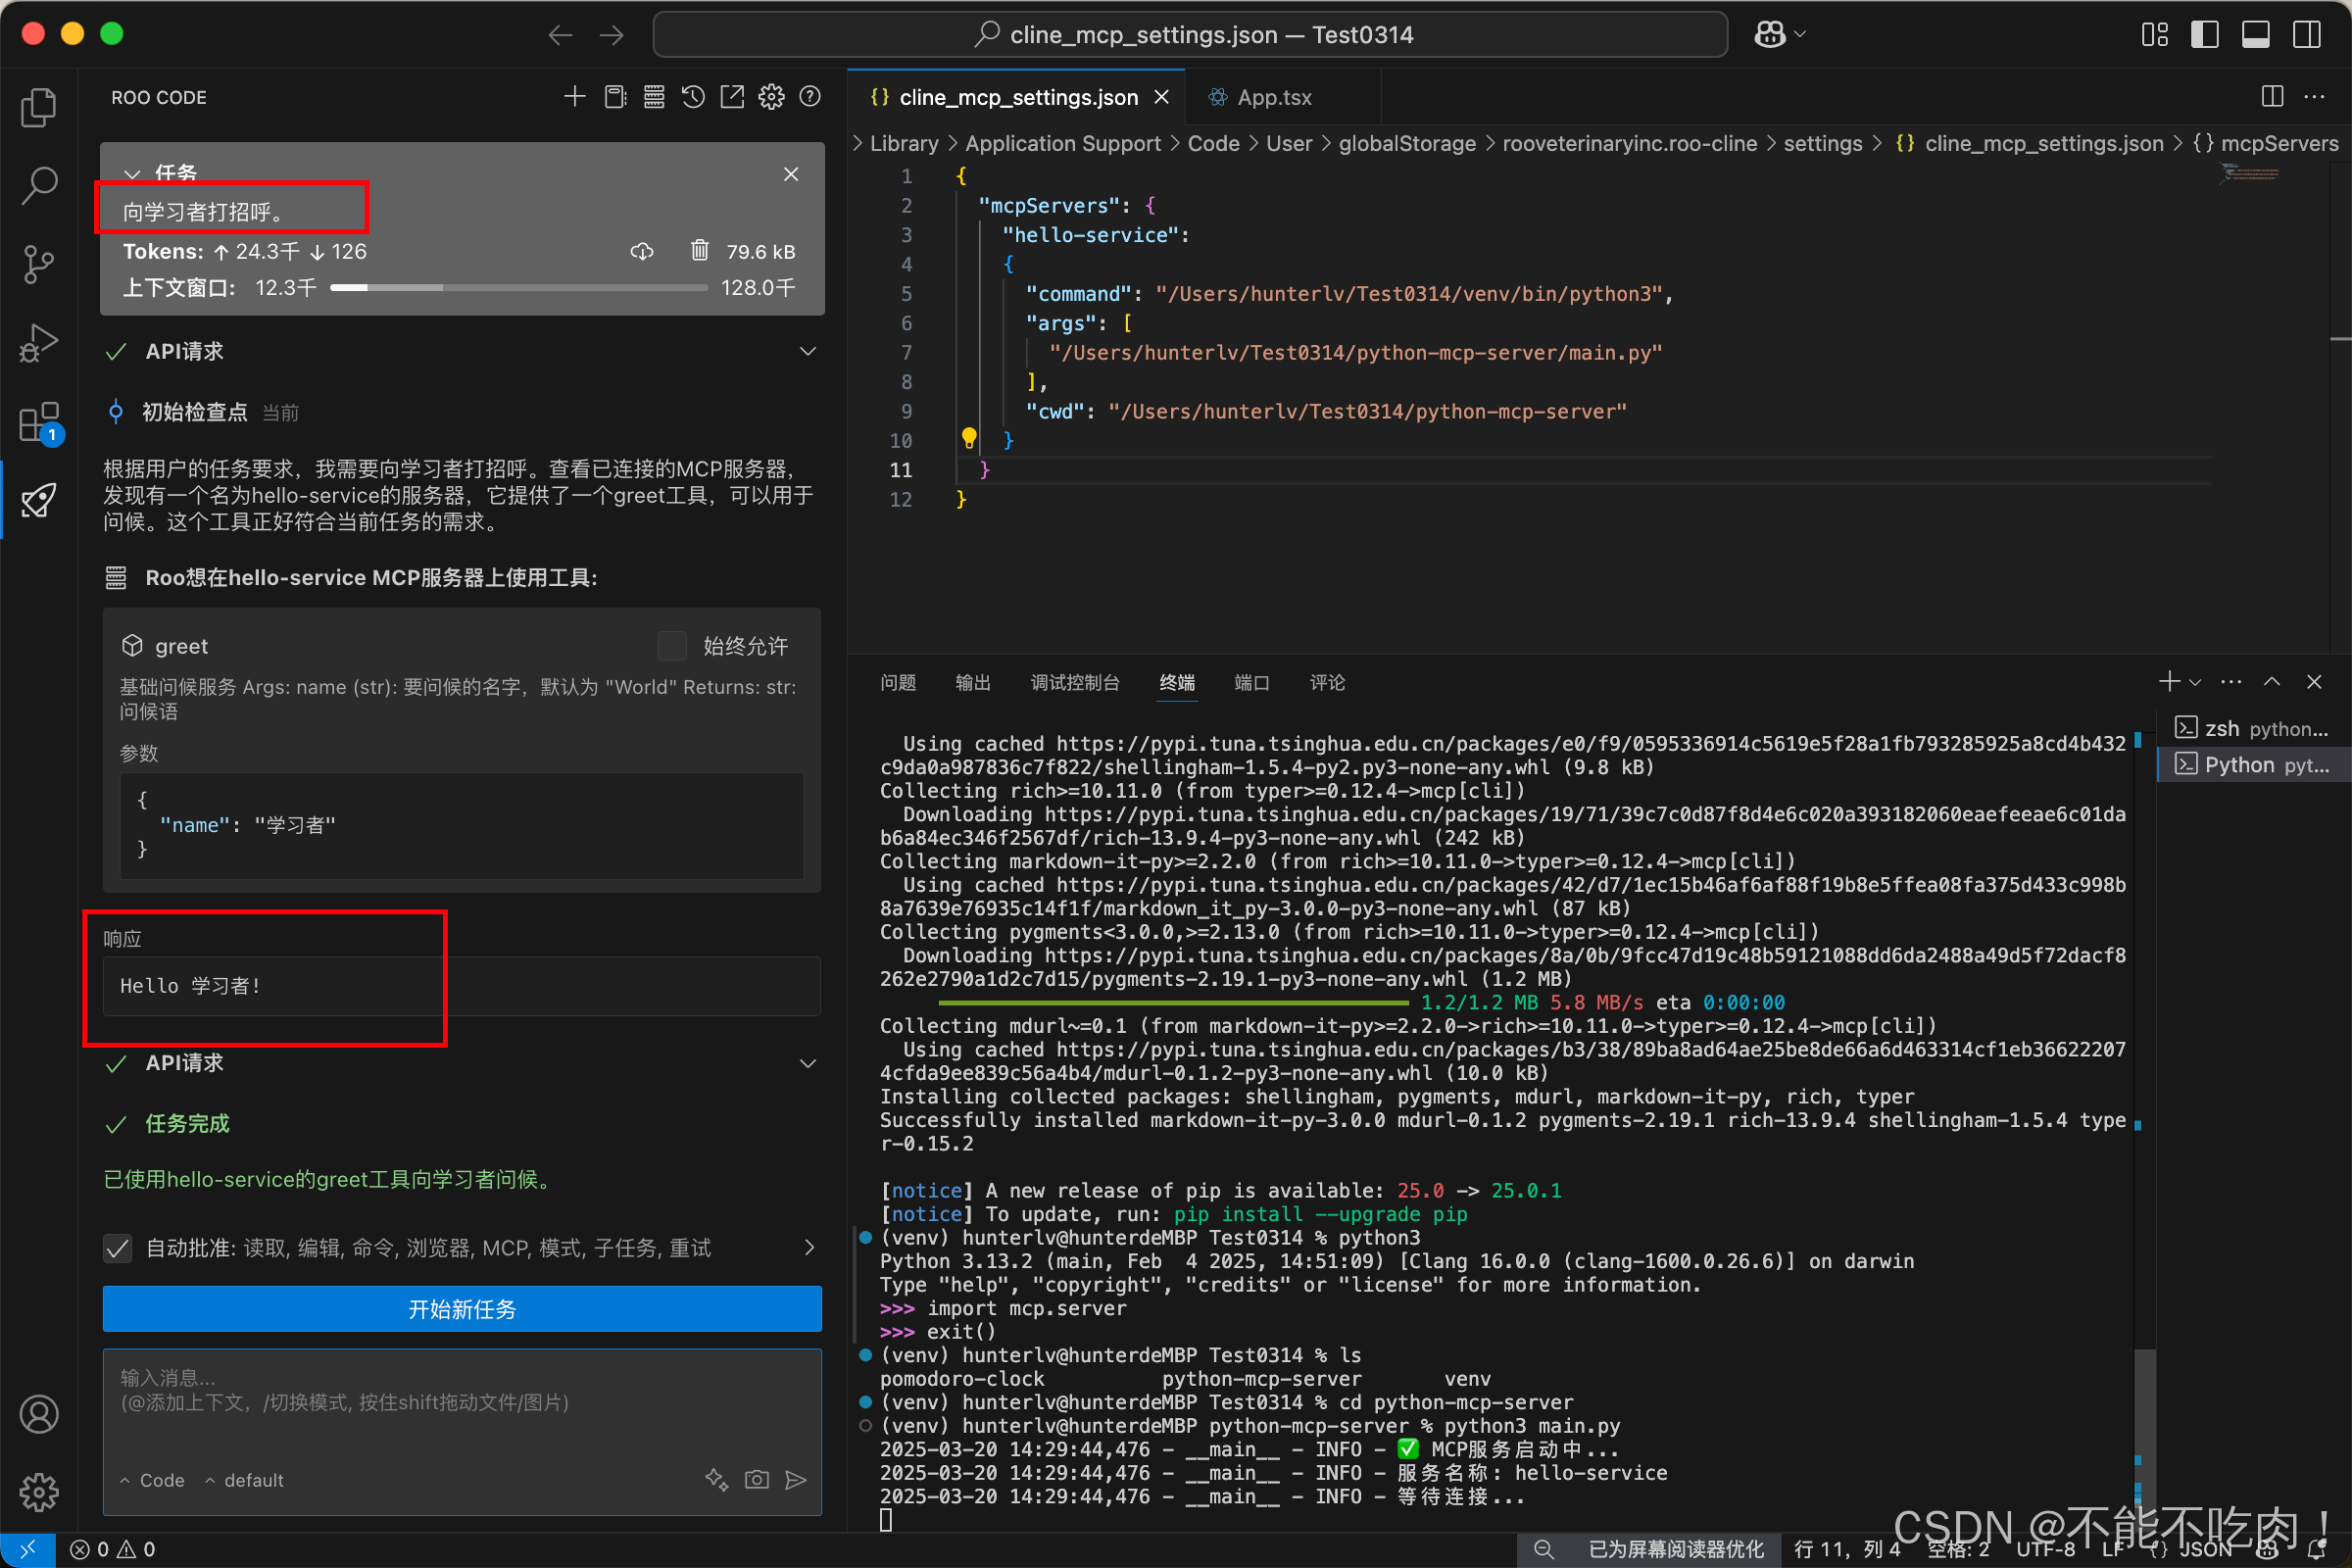Open Roo Code history
This screenshot has width=2352, height=1568.
pyautogui.click(x=693, y=97)
